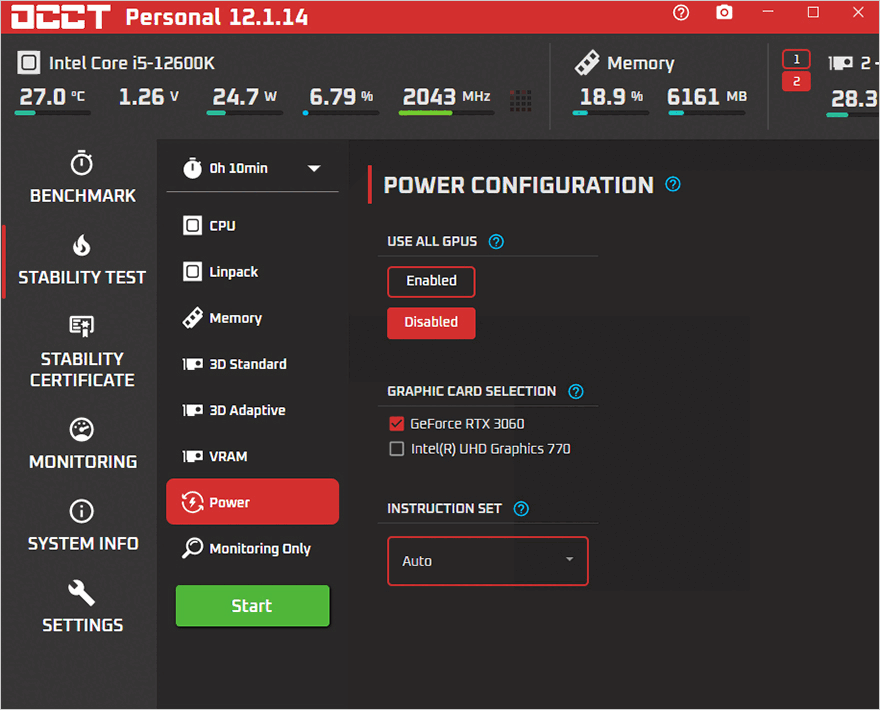Click the Intel(R) UHD Graphics 770 label
880x710 pixels.
pos(491,449)
